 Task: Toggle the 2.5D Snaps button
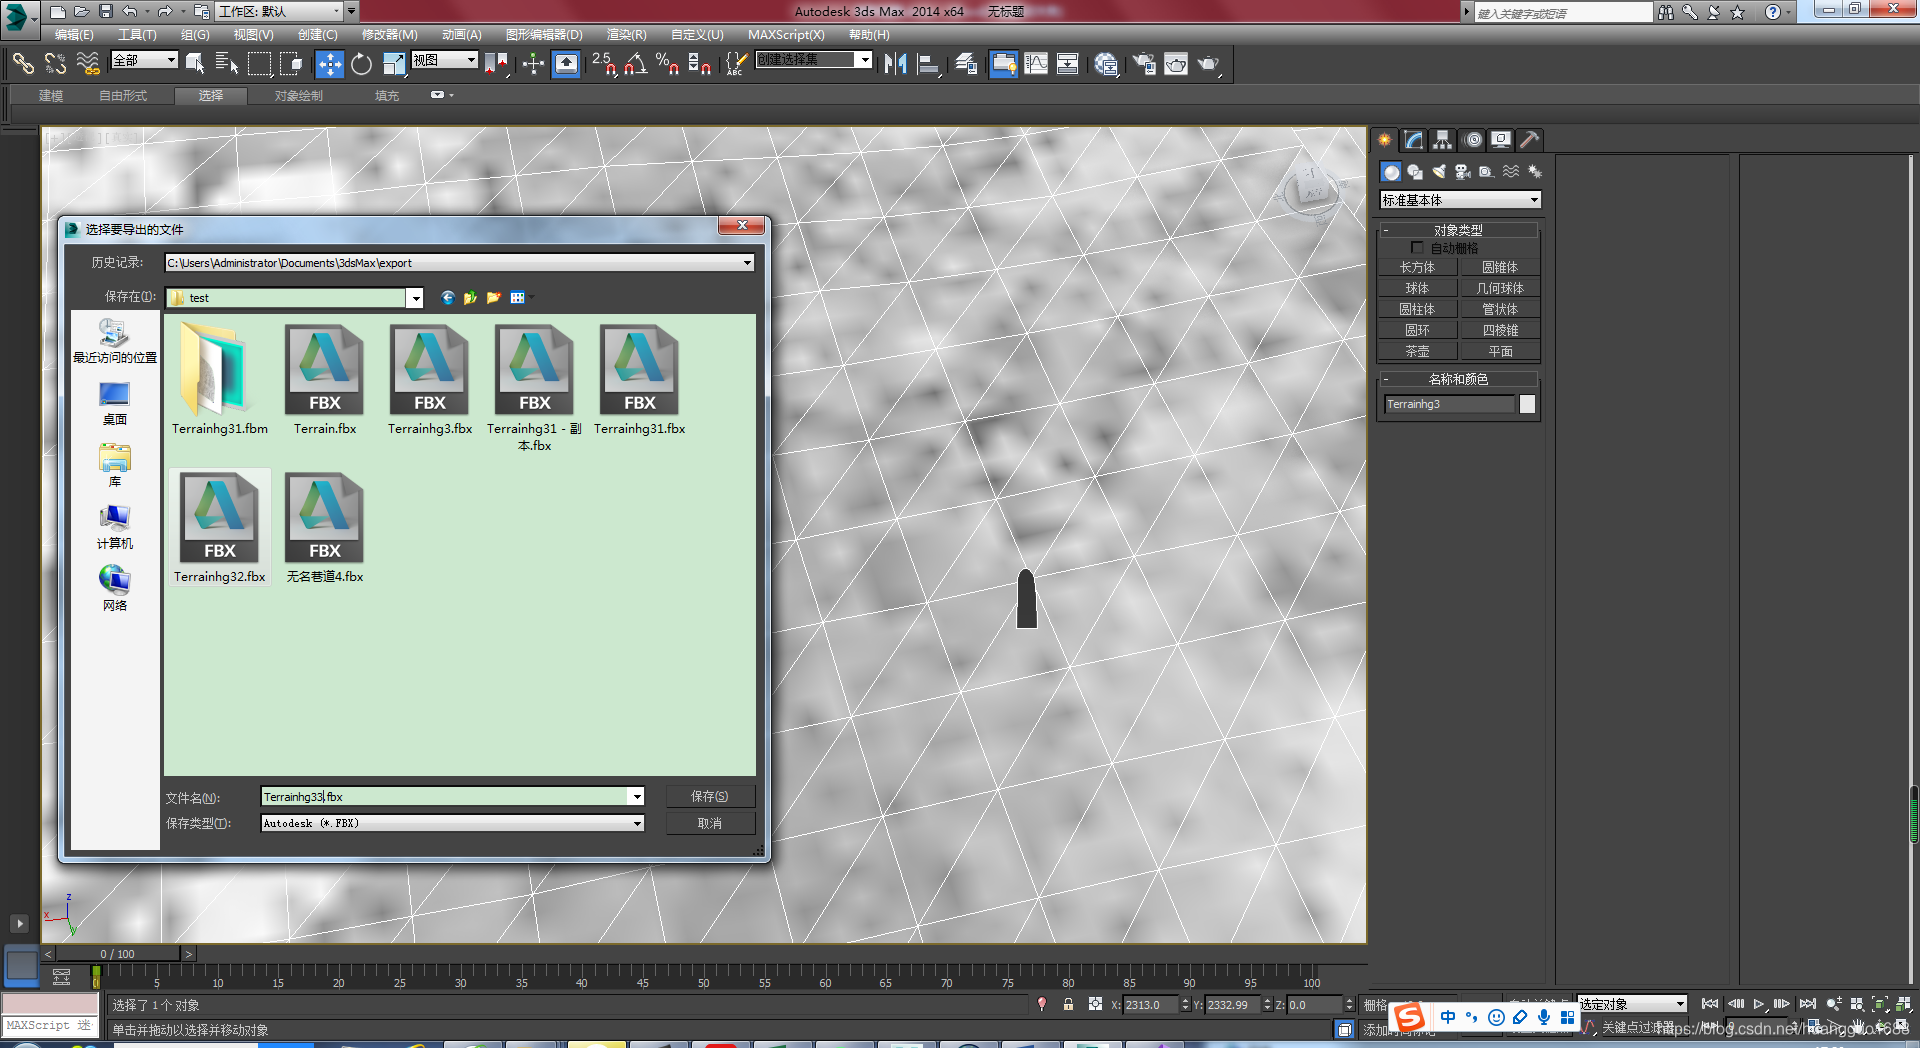click(x=603, y=64)
